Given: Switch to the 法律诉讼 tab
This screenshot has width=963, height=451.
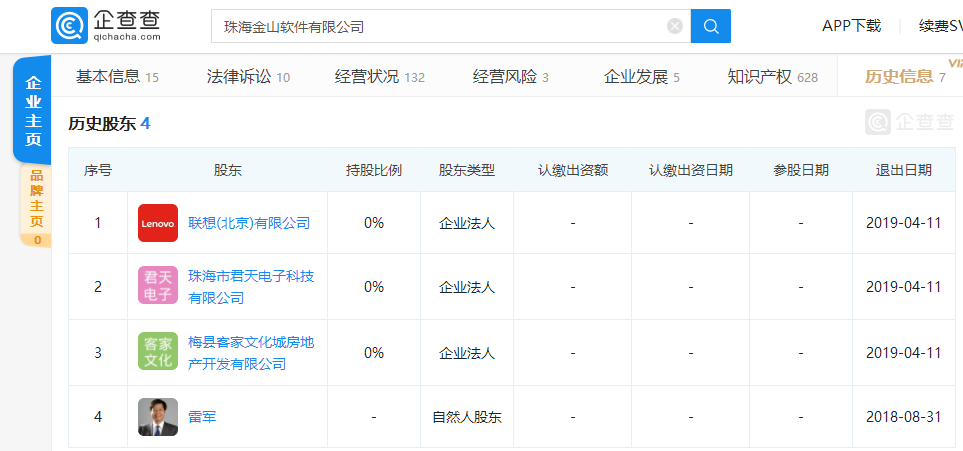Looking at the screenshot, I should point(248,77).
